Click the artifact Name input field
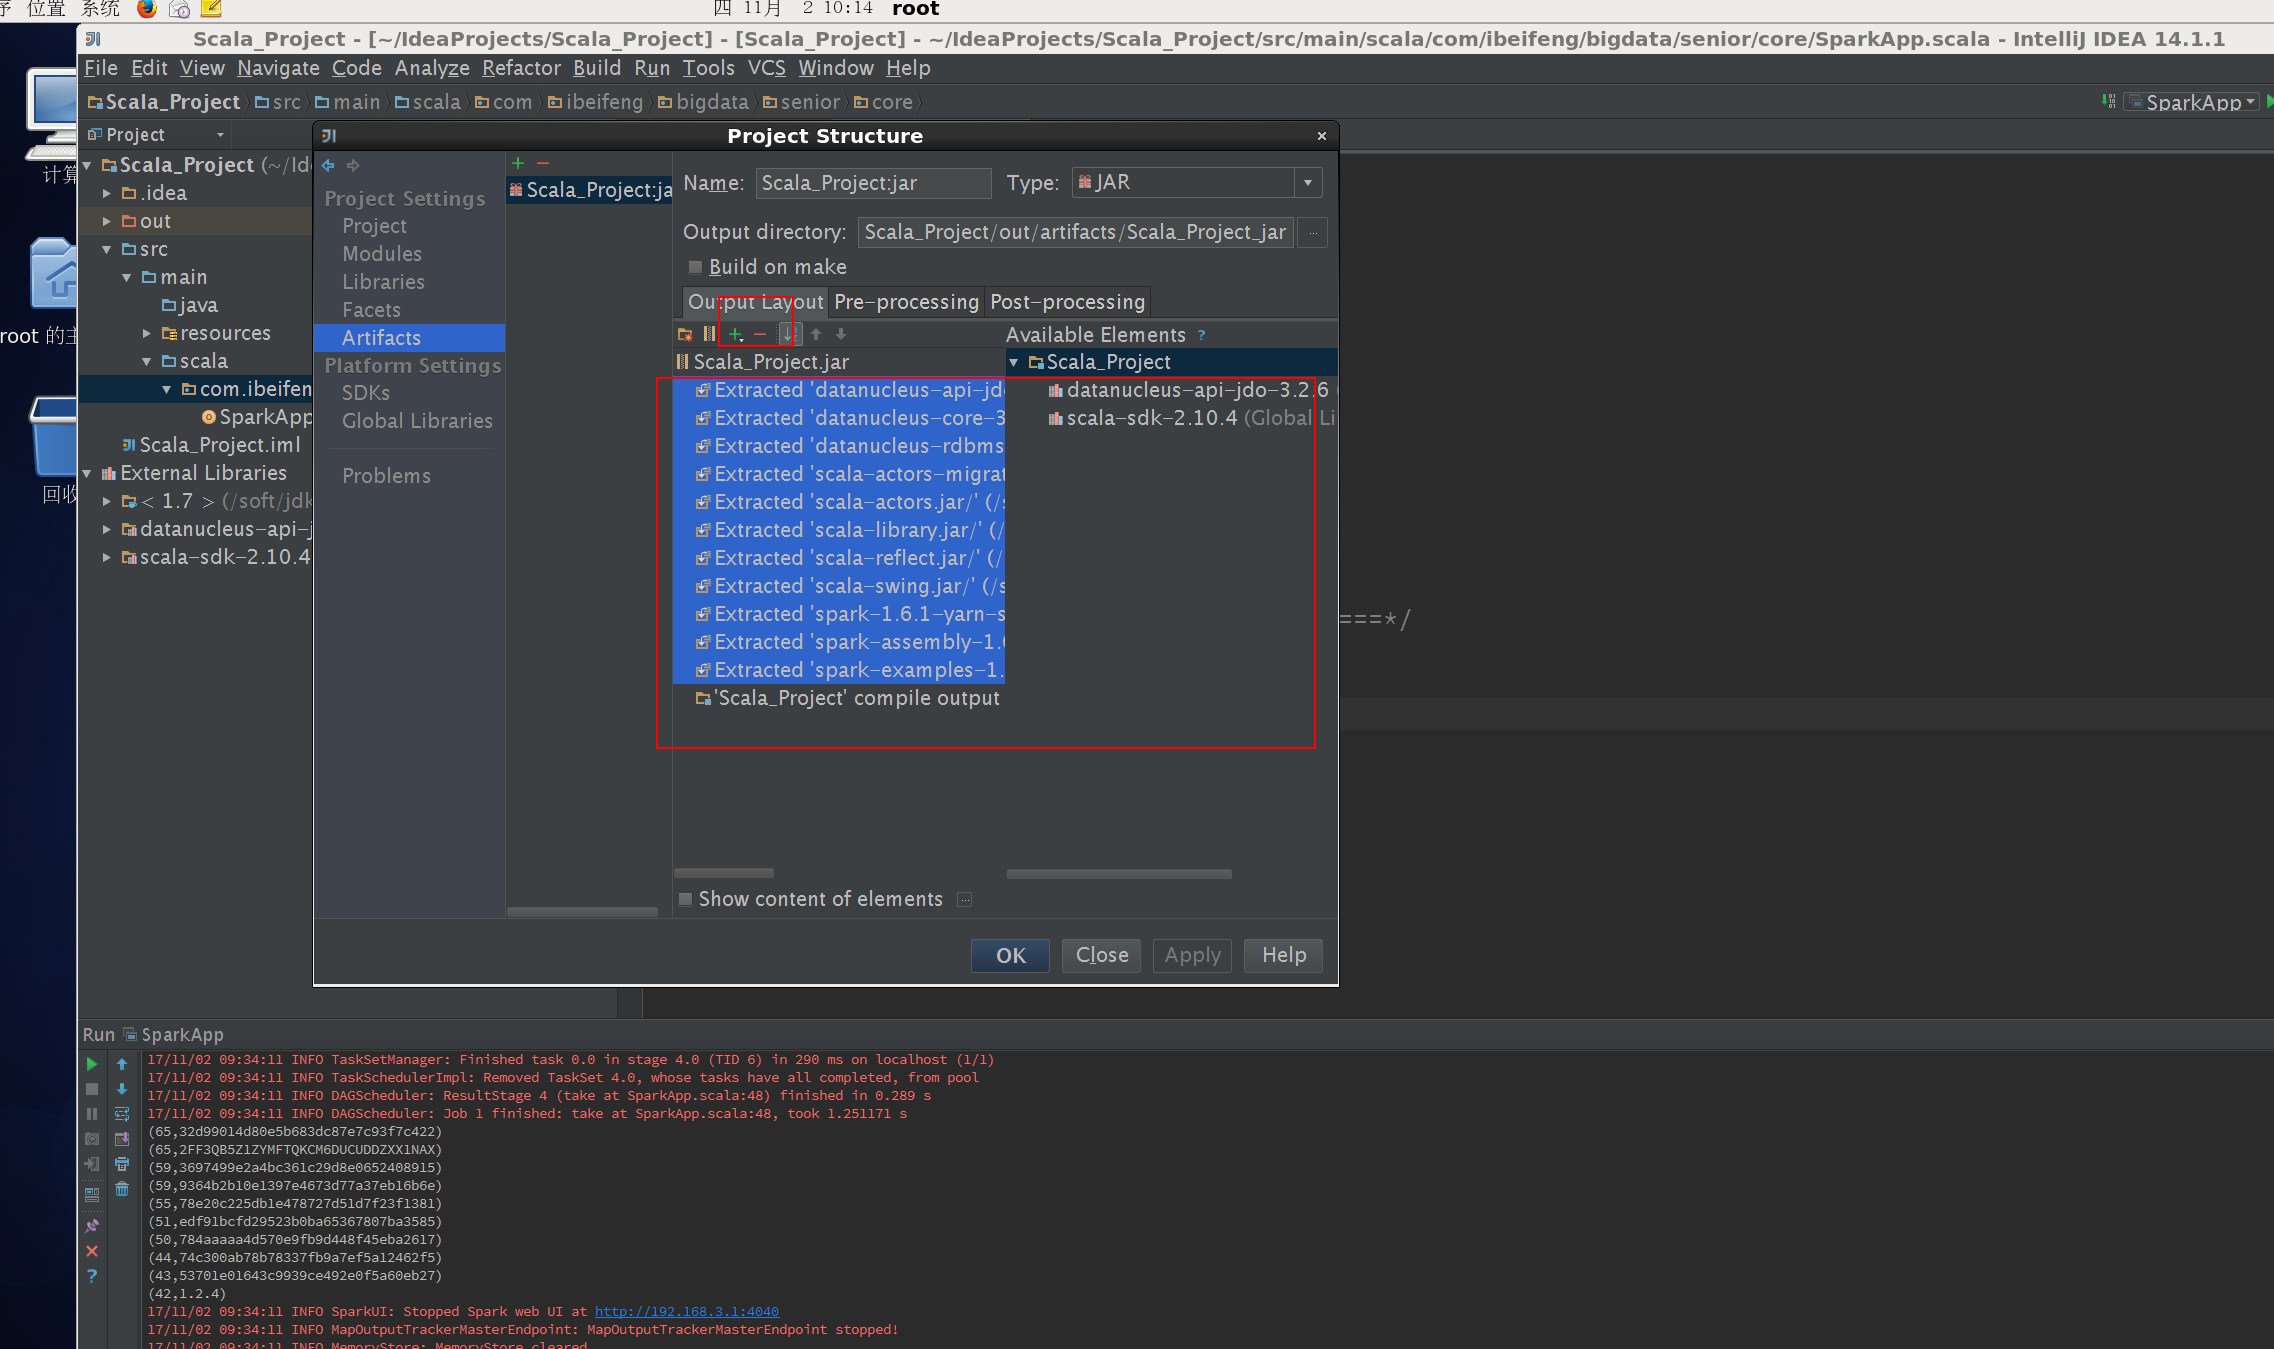Screen dimensions: 2274x1349 [872, 183]
